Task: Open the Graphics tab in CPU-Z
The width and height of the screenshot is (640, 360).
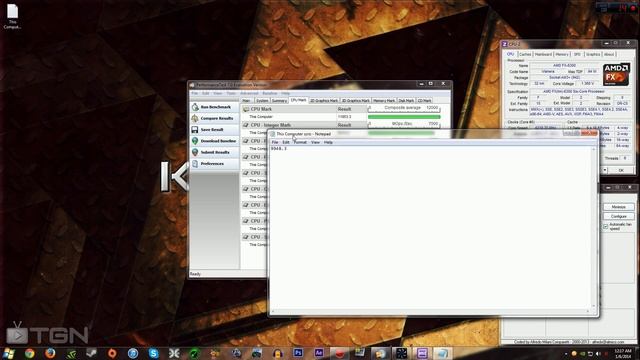Action: 593,54
